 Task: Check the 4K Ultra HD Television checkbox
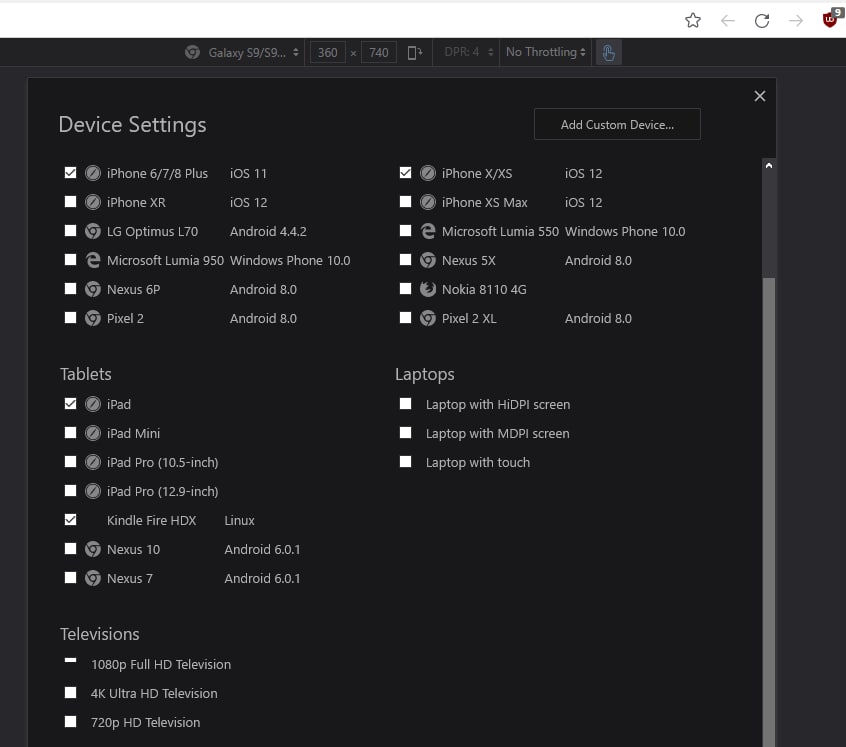click(x=70, y=693)
